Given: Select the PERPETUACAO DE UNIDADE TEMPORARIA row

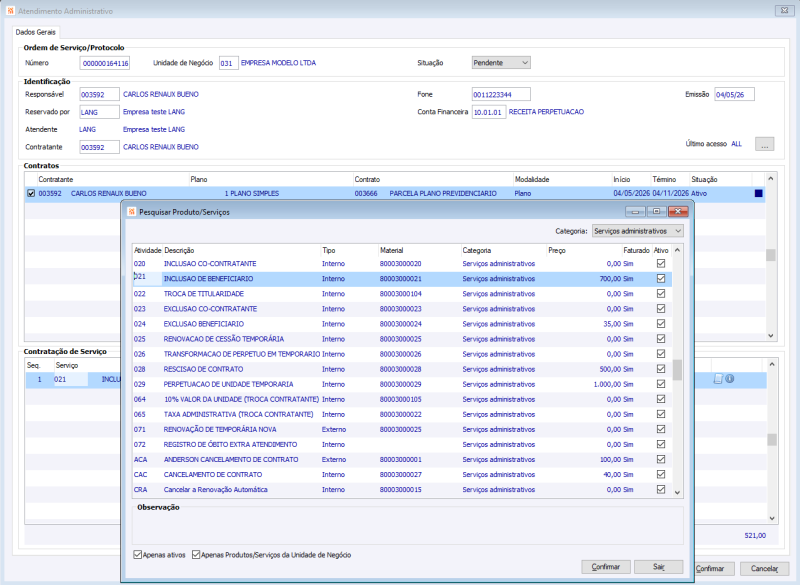Looking at the screenshot, I should pyautogui.click(x=402, y=384).
